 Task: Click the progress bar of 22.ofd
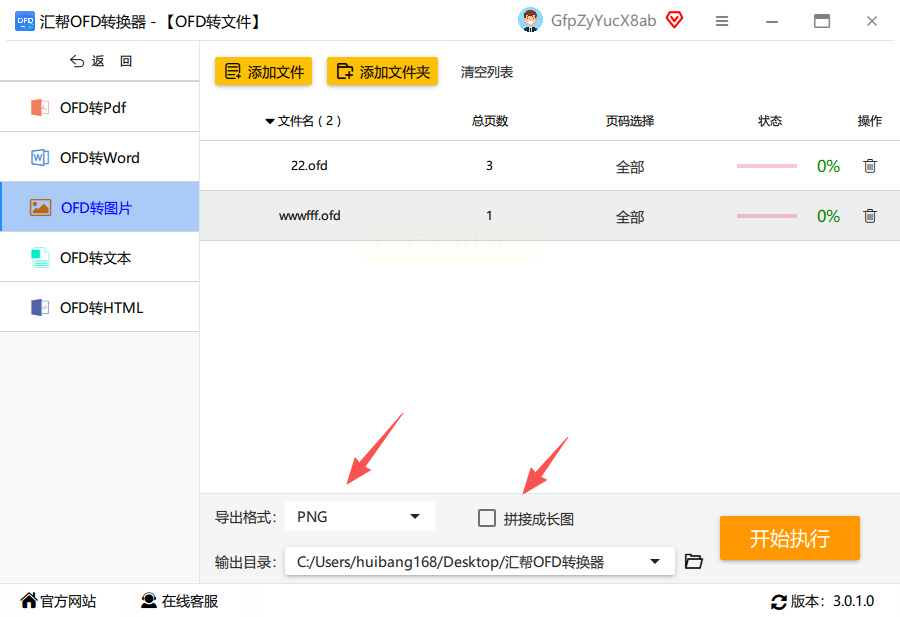(x=767, y=166)
